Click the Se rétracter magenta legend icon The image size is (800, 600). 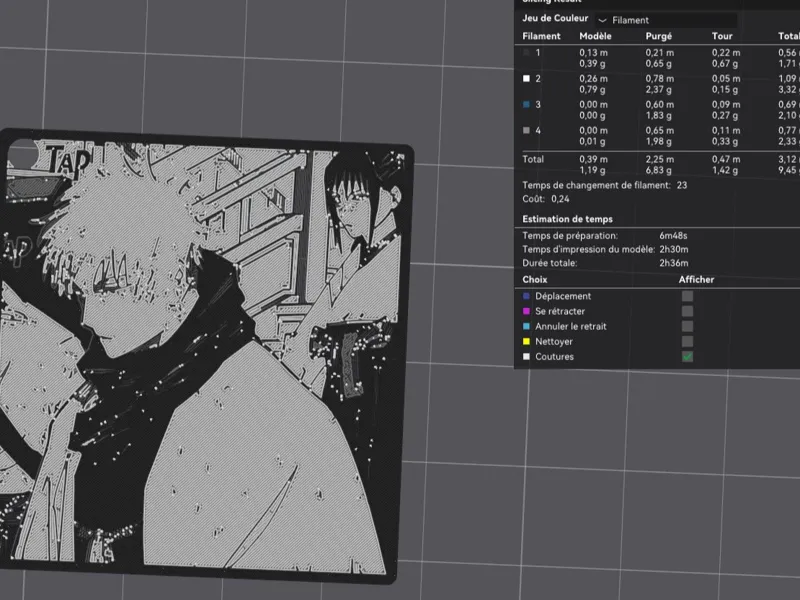click(x=527, y=311)
